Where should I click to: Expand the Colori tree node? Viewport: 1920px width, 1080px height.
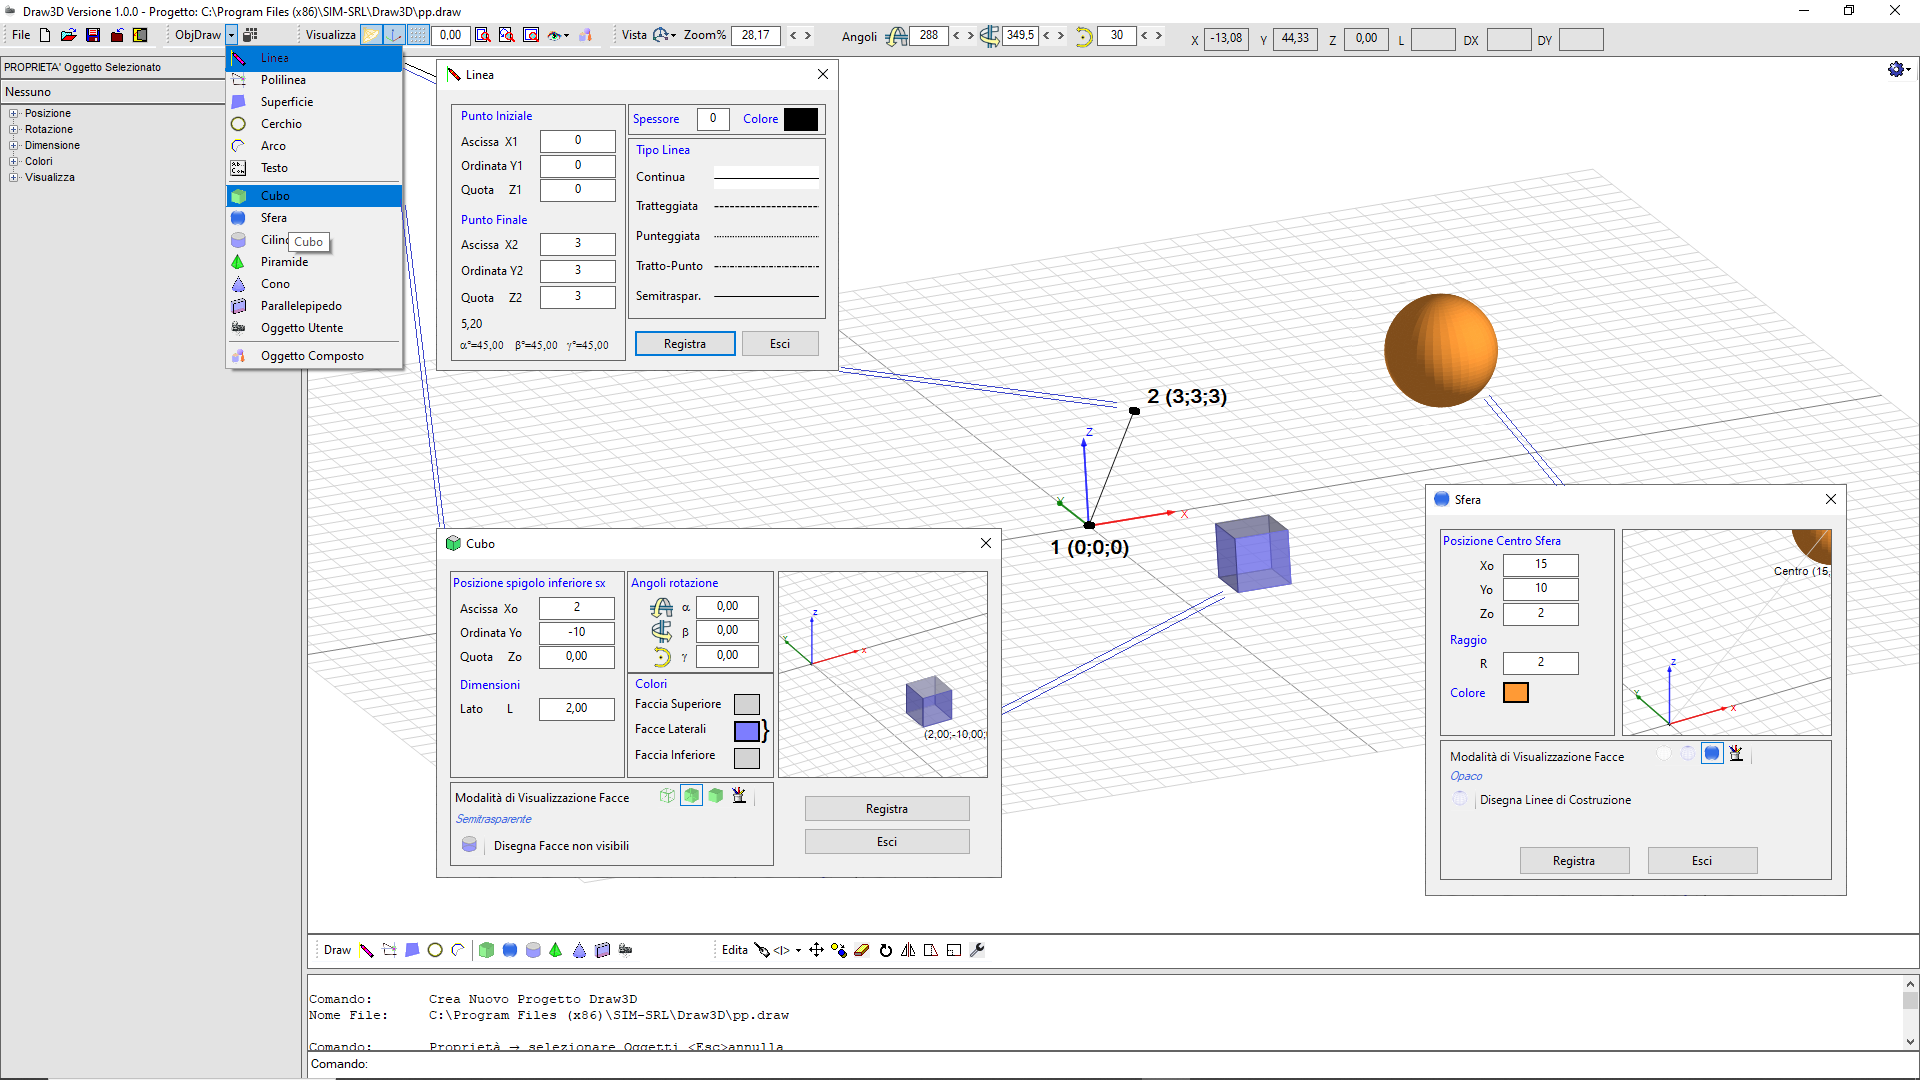pos(14,161)
